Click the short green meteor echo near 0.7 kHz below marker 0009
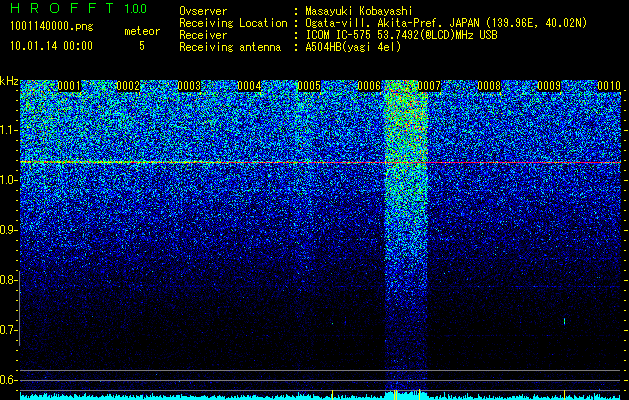 point(564,321)
